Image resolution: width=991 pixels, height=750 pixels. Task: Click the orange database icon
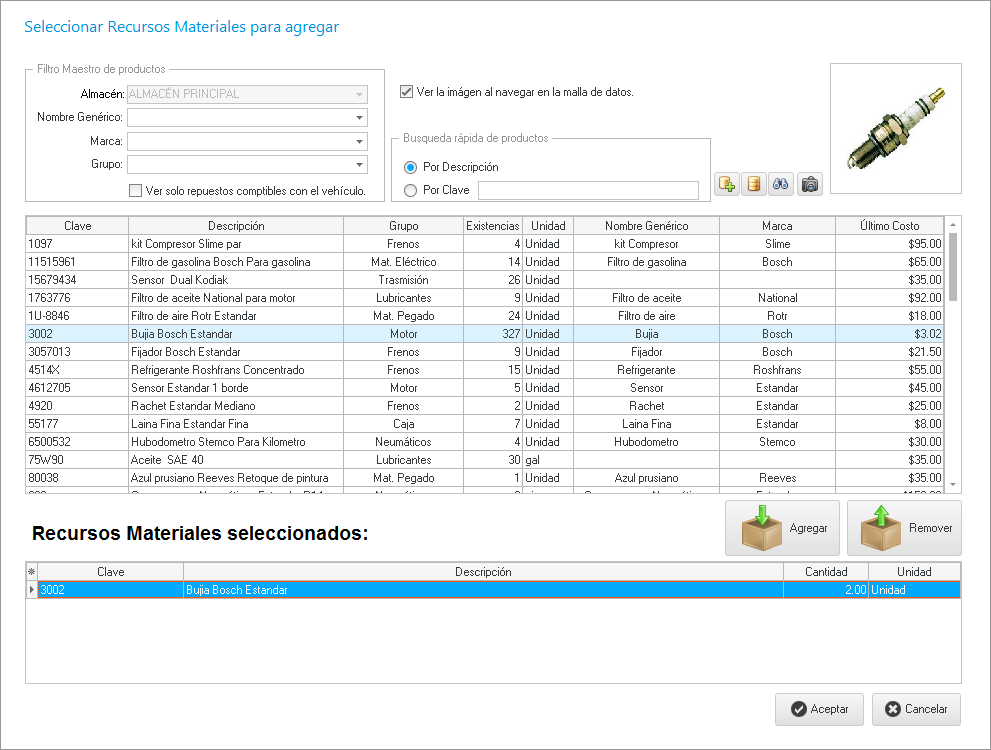tap(754, 184)
